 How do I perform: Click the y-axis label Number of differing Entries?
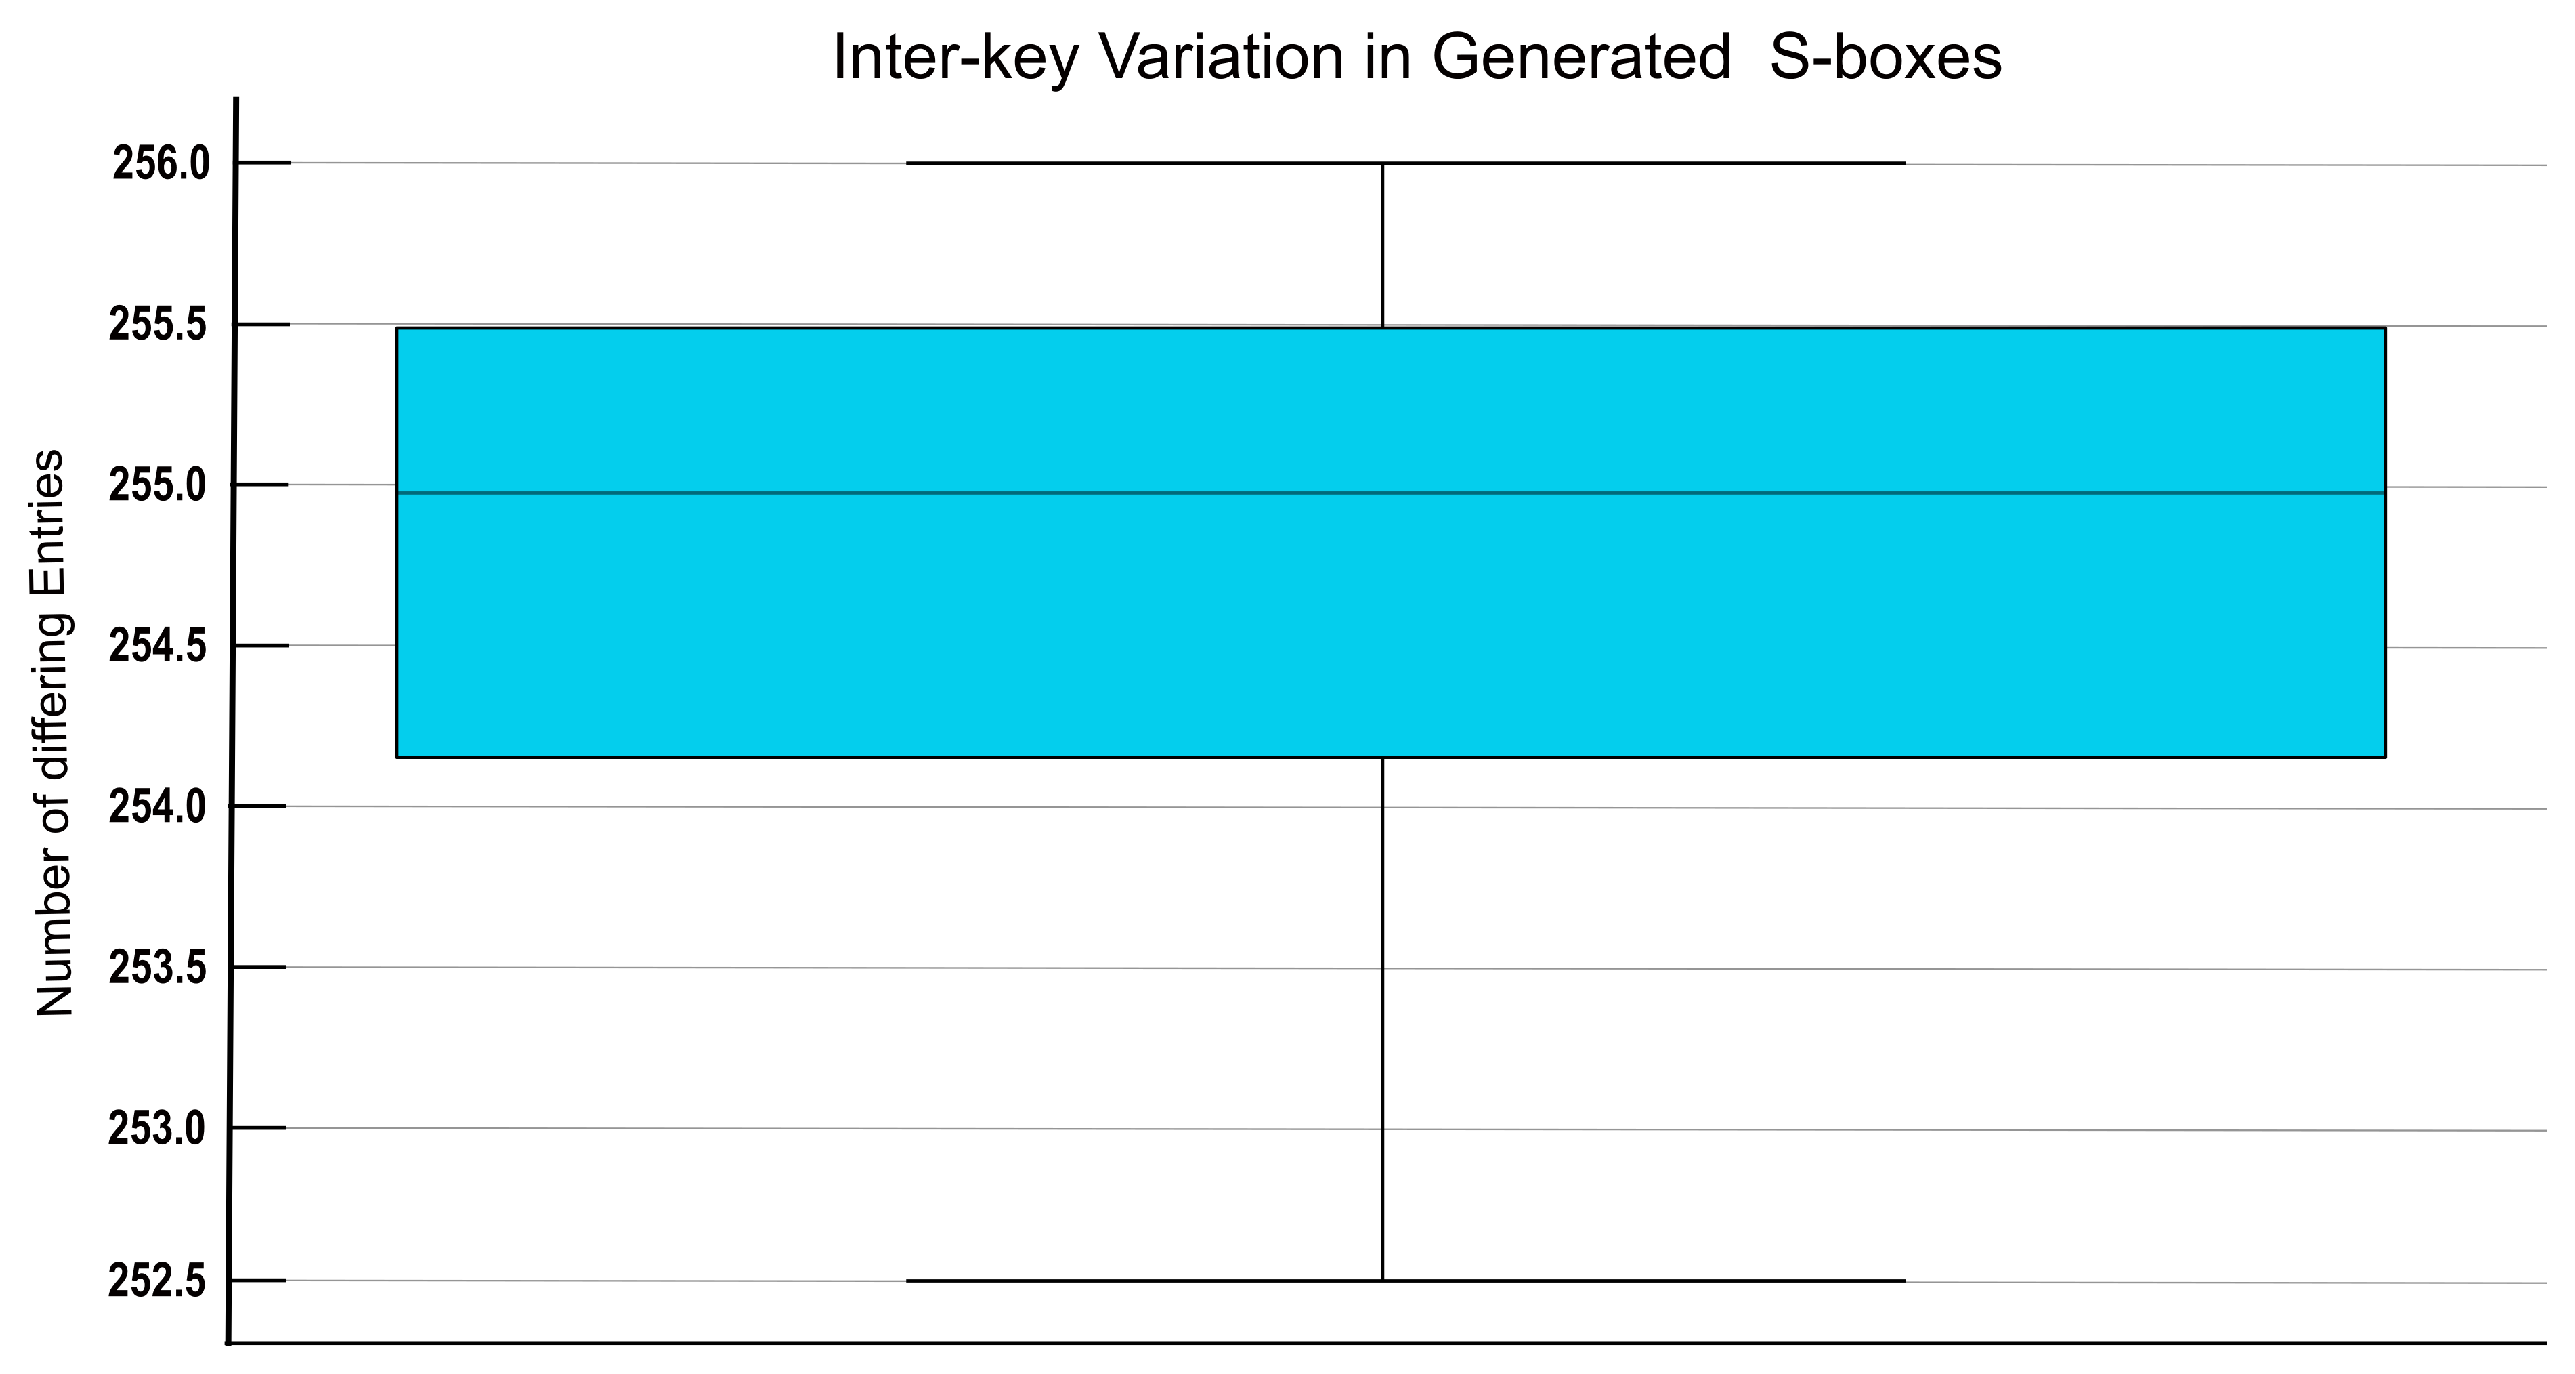54,735
